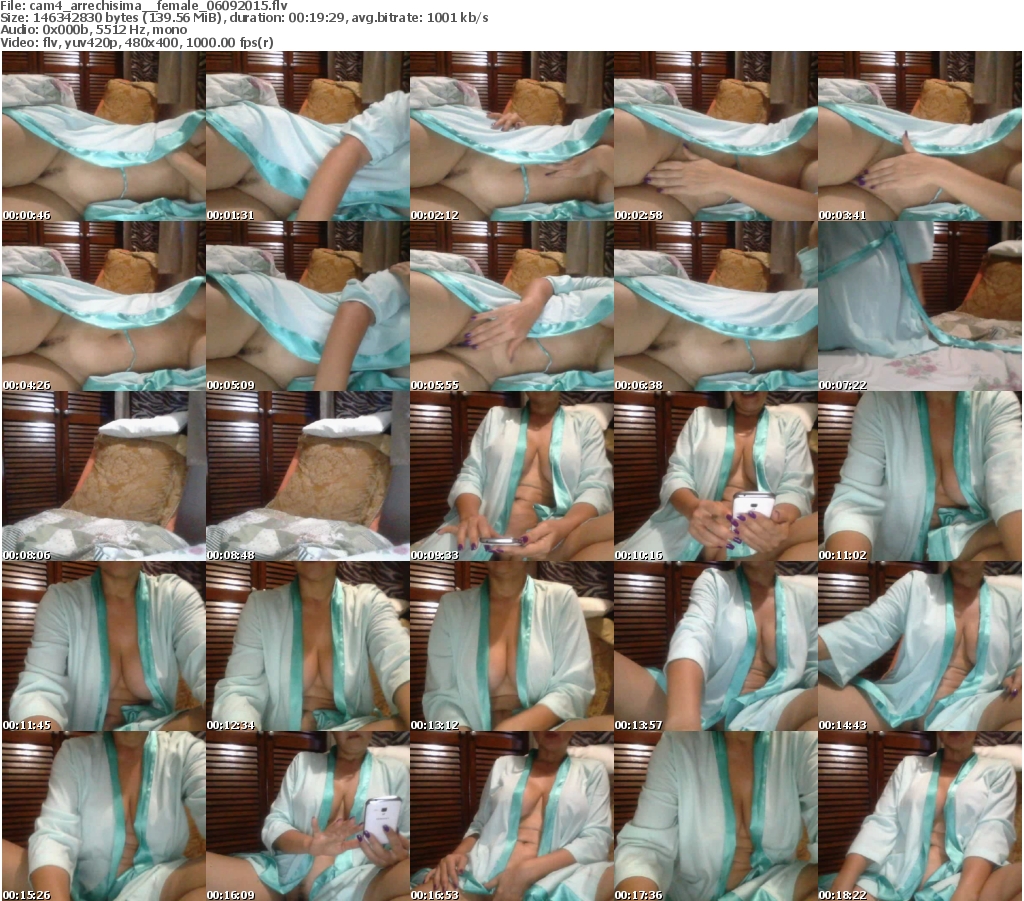Open the thumbnail marked 00:13:57
1024x901 pixels.
(x=716, y=646)
